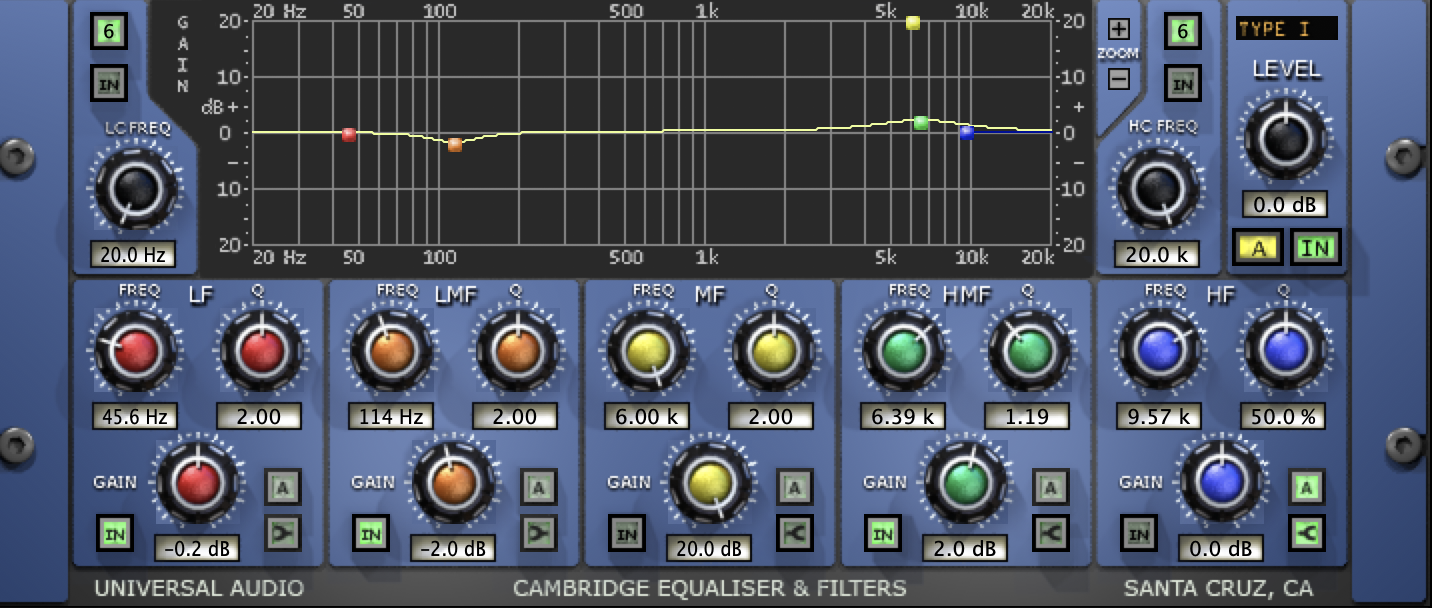Click the blue HF band handle on the graph
This screenshot has height=608, width=1432.
966,132
